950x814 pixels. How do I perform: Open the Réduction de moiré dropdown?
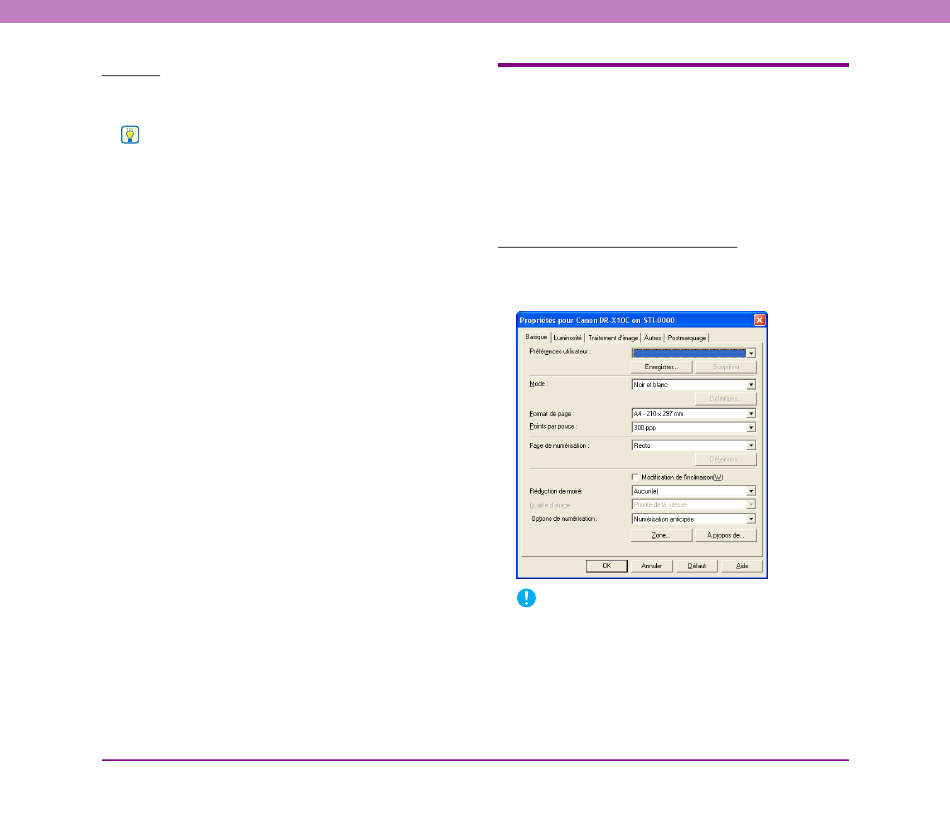pyautogui.click(x=693, y=491)
